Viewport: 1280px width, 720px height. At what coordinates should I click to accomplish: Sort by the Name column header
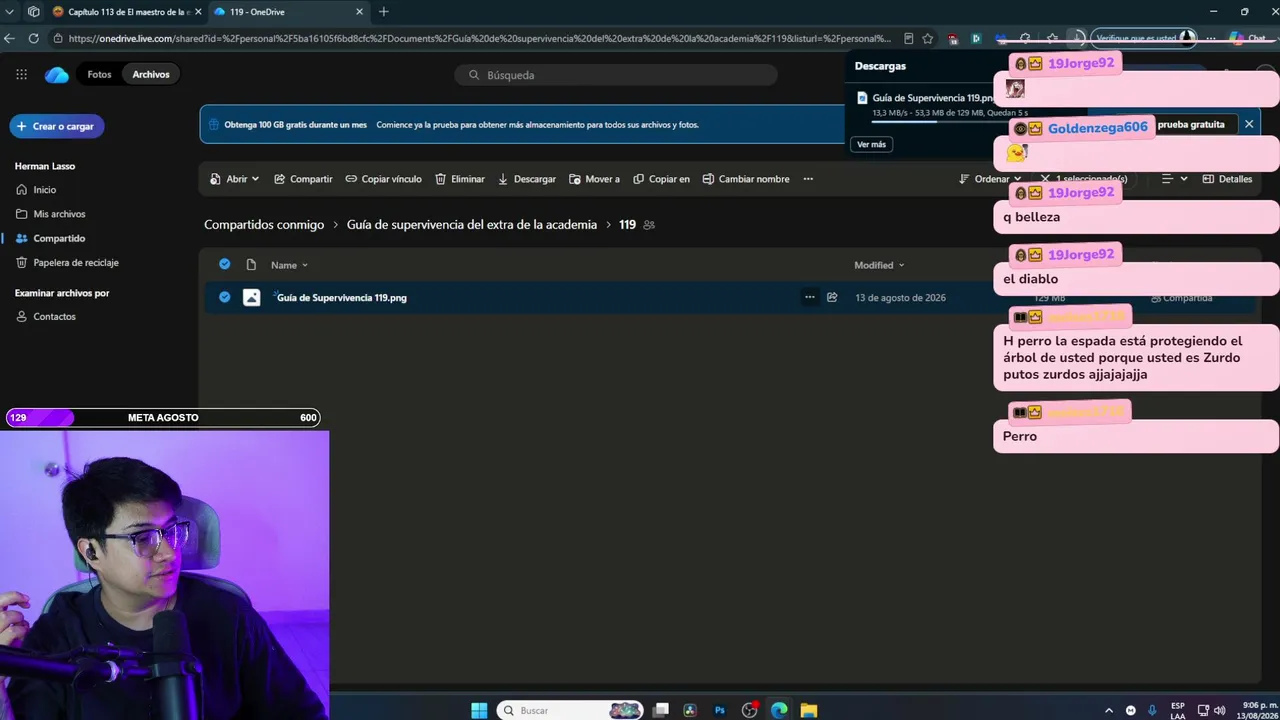coord(289,265)
